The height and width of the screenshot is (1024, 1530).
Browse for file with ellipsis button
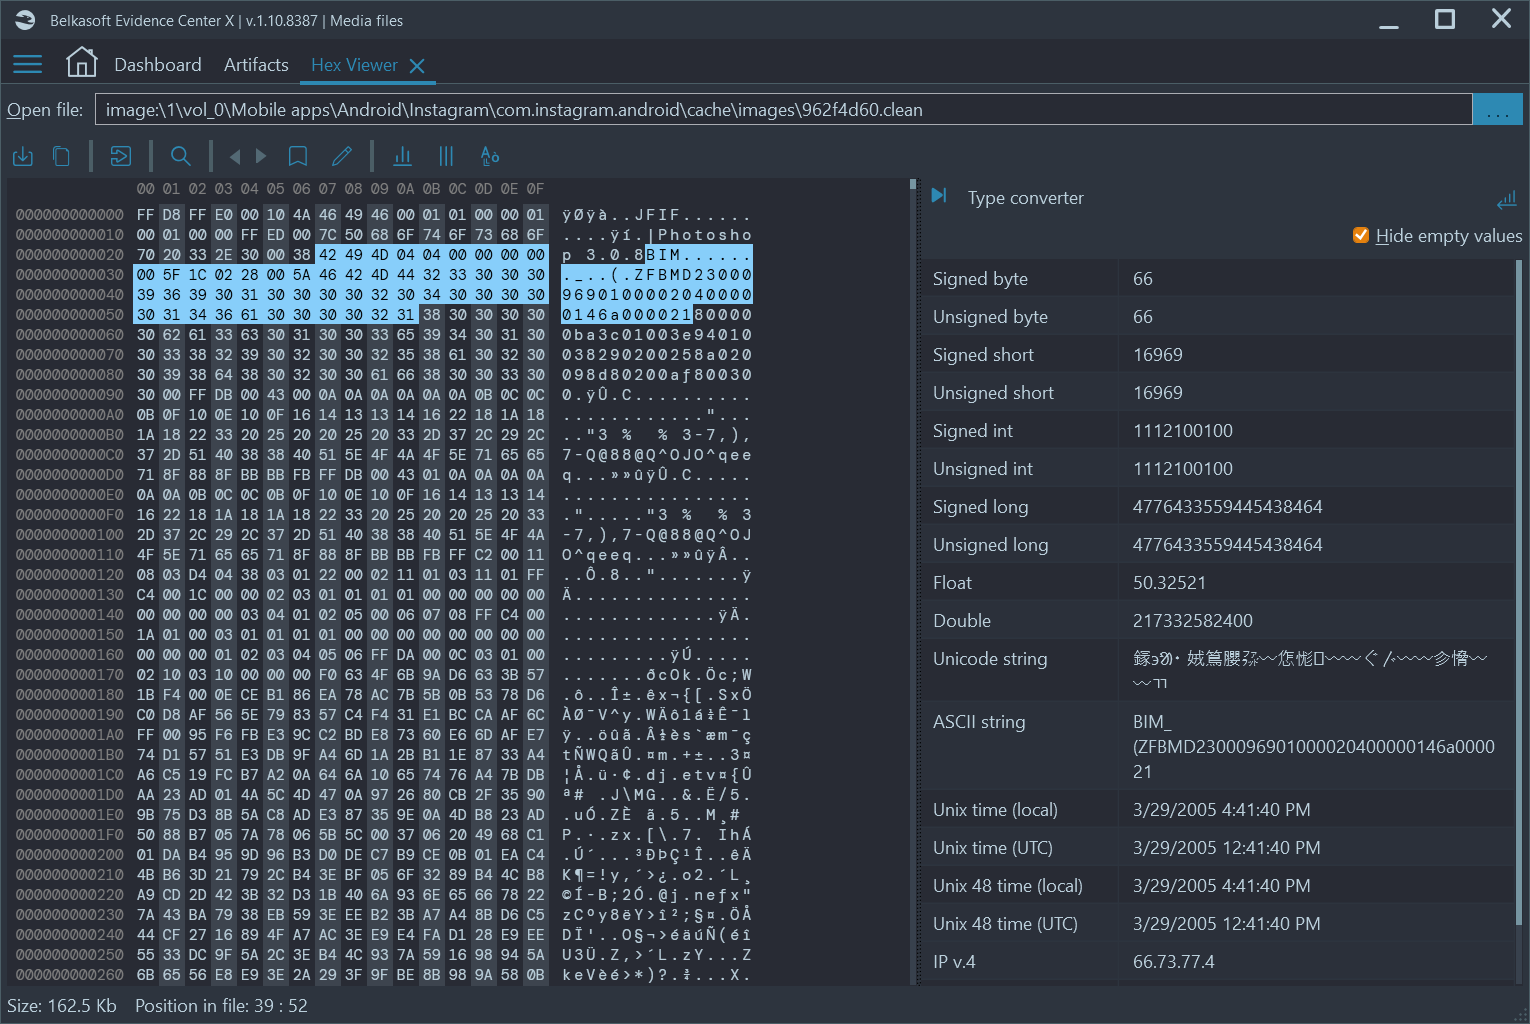click(1498, 110)
